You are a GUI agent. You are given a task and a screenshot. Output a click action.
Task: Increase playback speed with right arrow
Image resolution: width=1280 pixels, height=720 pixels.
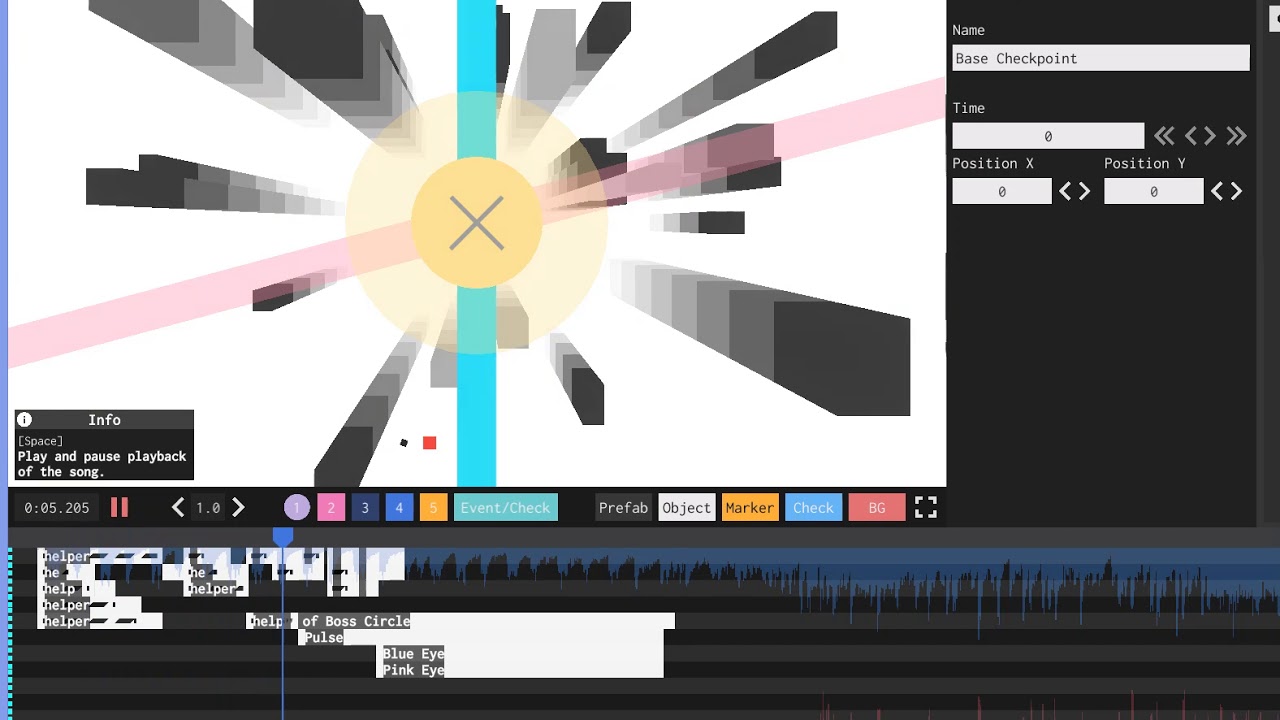[x=238, y=508]
